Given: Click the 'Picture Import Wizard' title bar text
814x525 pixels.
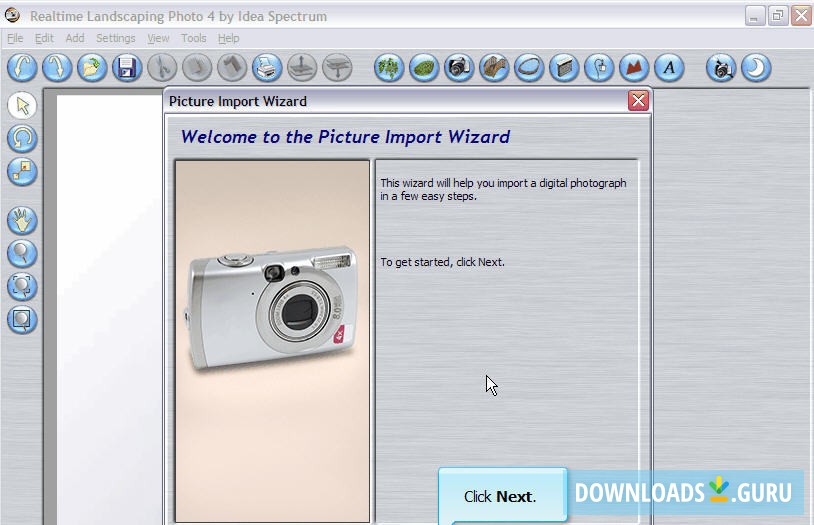Looking at the screenshot, I should (238, 101).
